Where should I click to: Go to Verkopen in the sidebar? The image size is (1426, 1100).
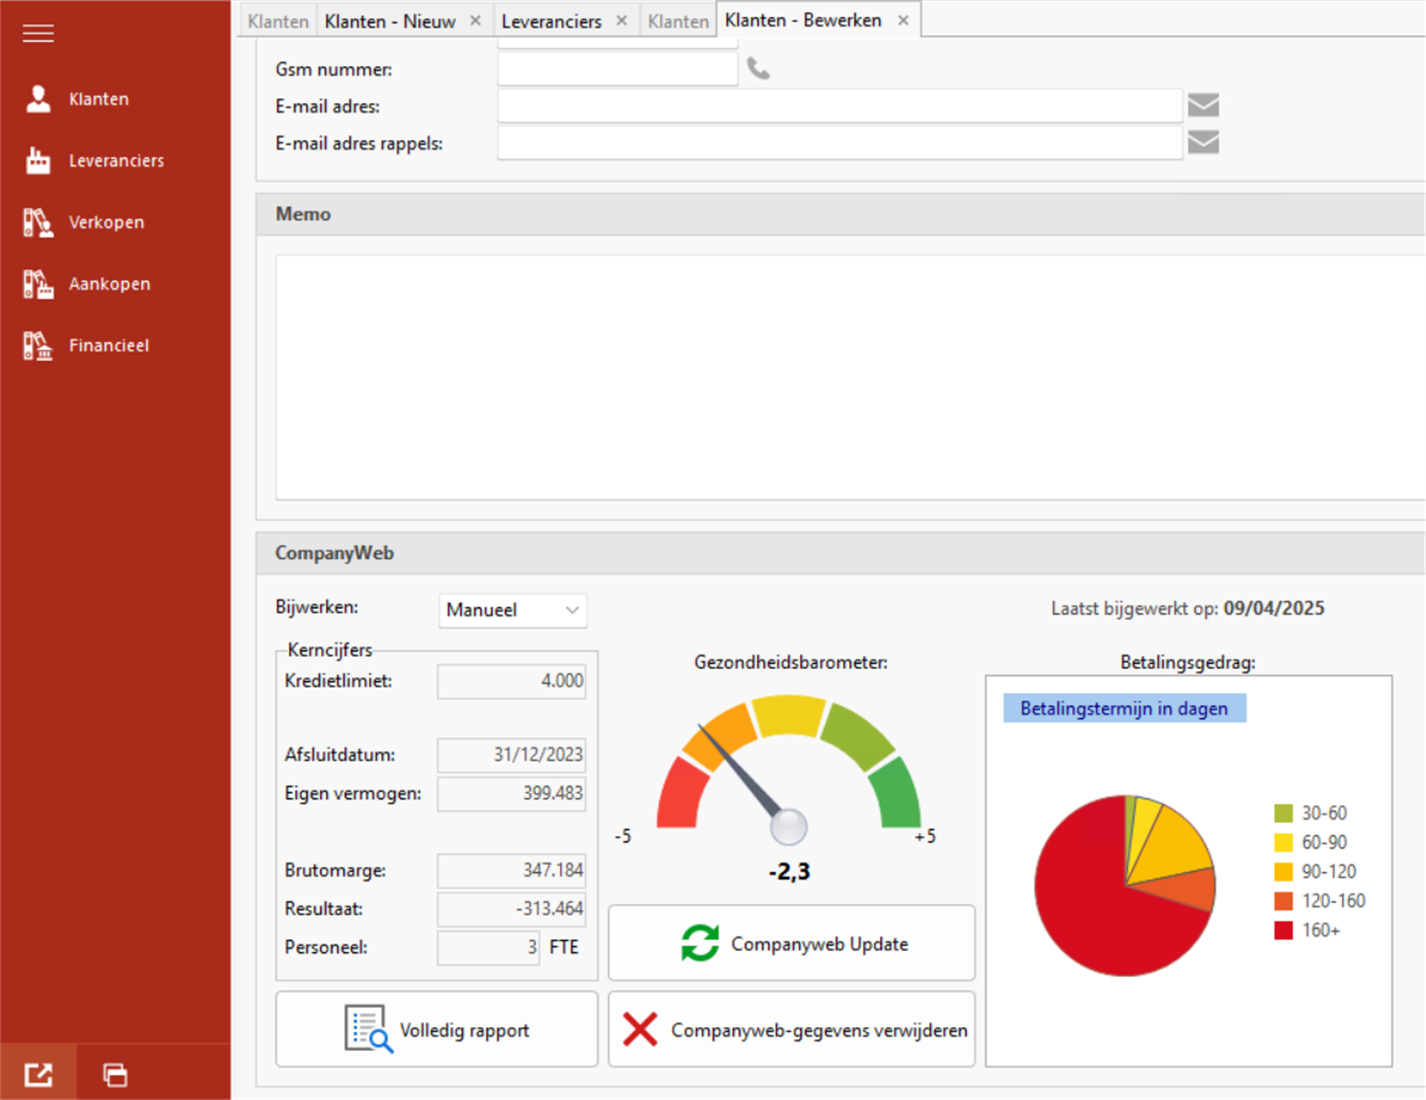click(x=105, y=222)
